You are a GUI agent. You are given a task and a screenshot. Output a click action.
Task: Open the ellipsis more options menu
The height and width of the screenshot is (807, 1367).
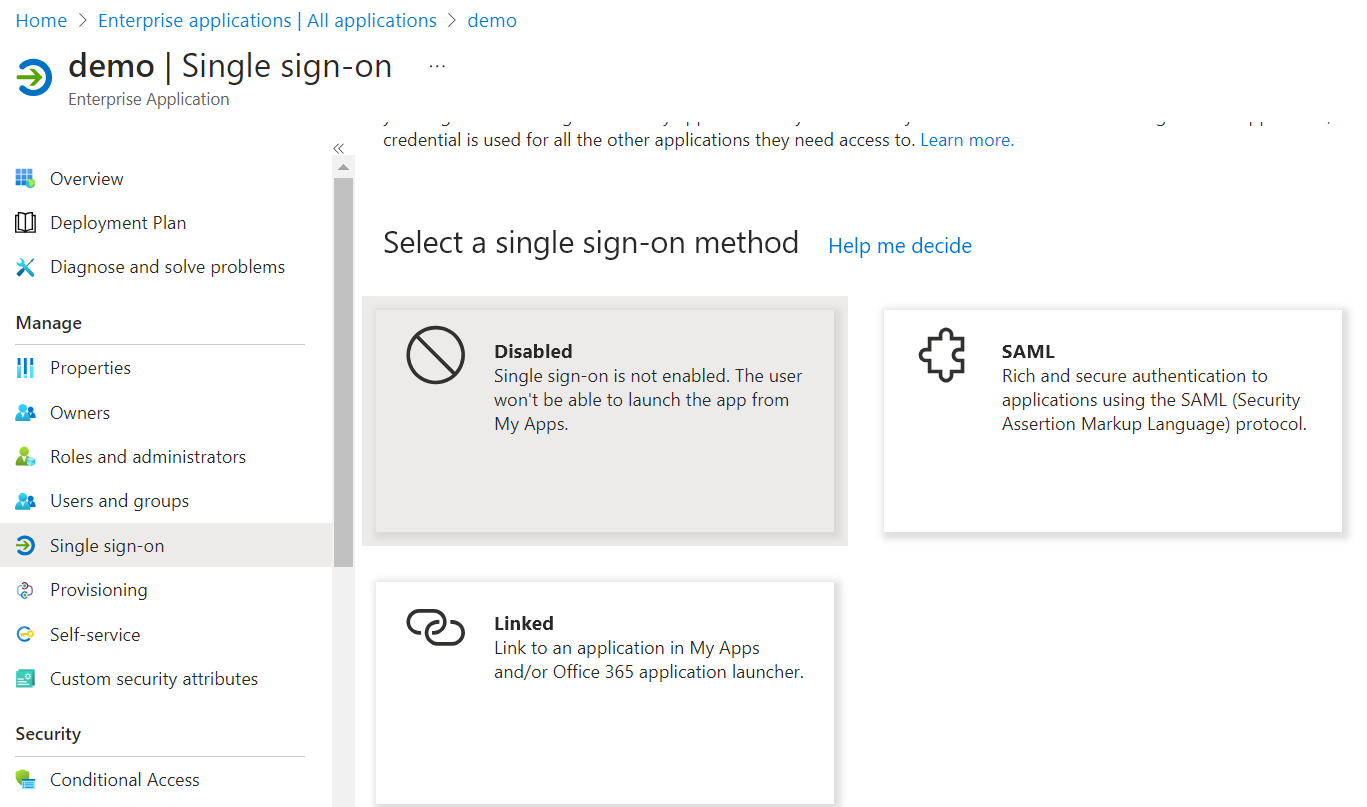tap(437, 66)
